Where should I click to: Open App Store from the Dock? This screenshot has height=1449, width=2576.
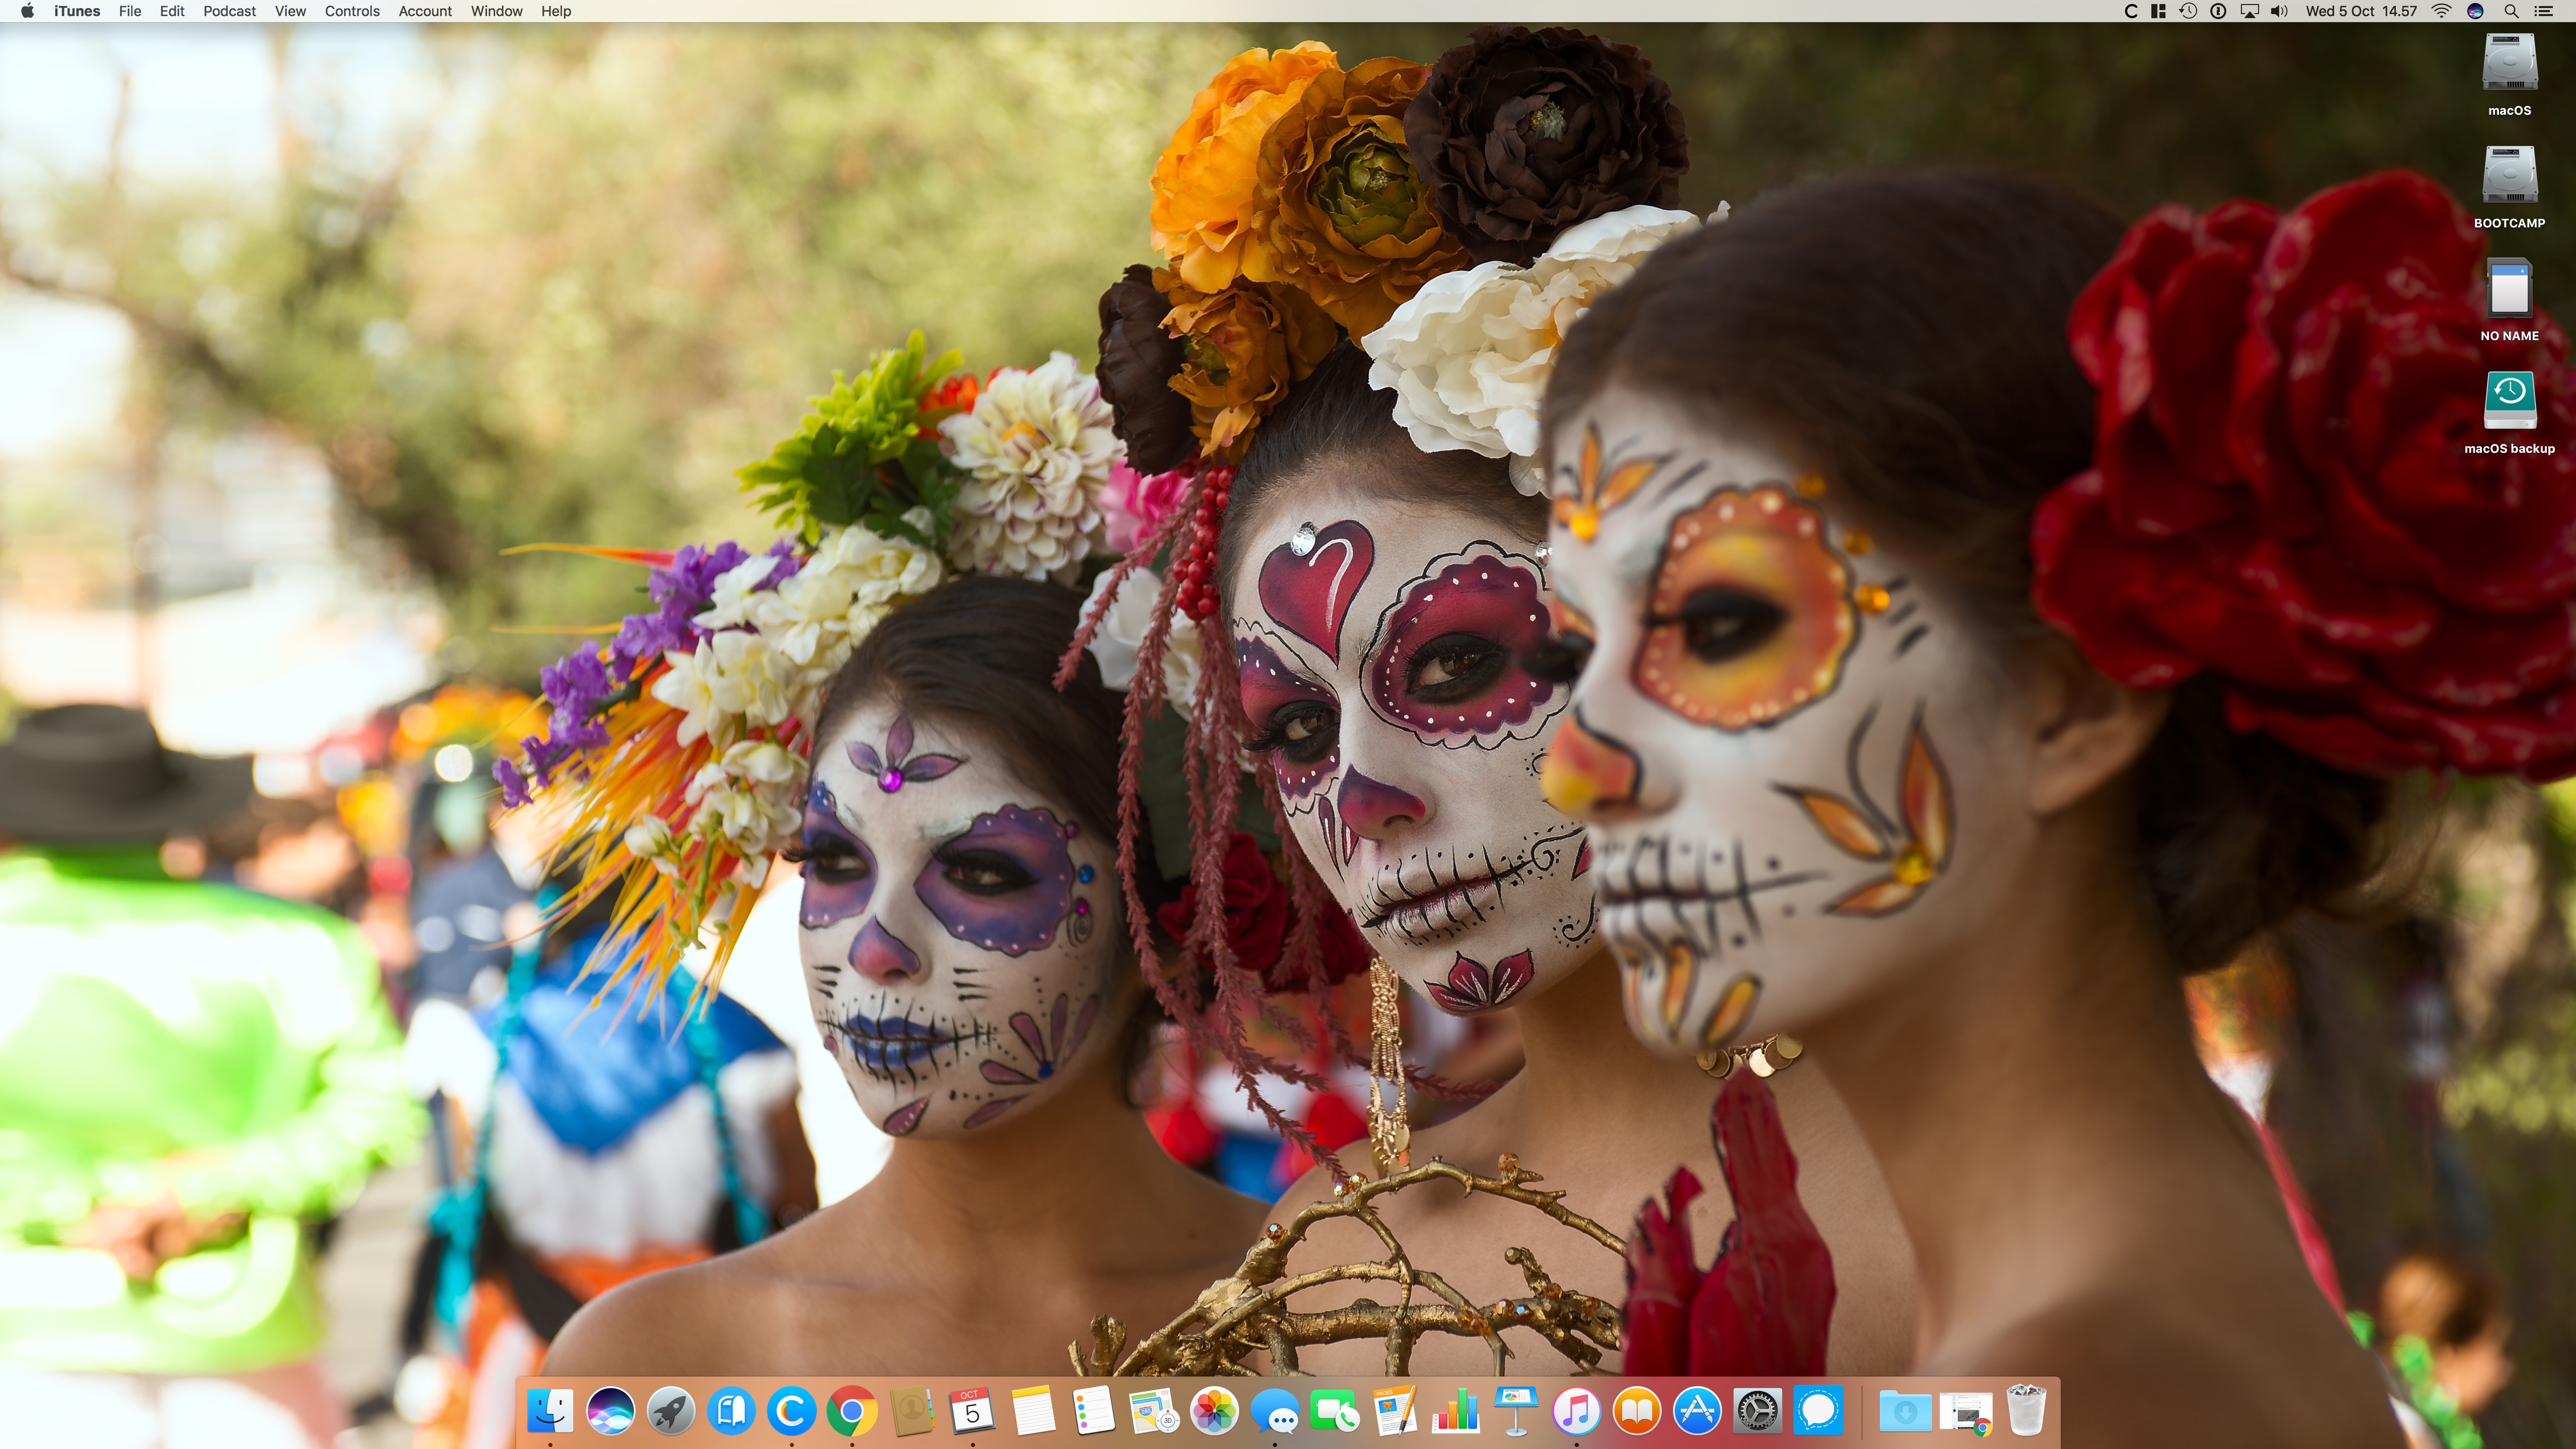[1697, 1411]
